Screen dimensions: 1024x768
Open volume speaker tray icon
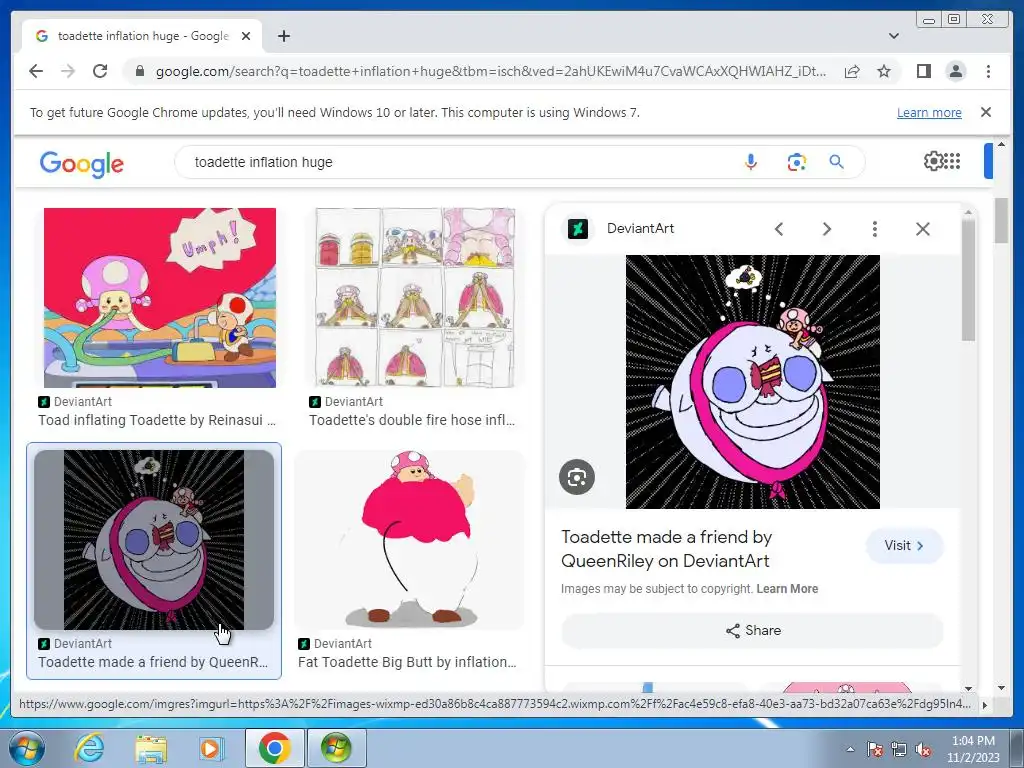point(923,749)
